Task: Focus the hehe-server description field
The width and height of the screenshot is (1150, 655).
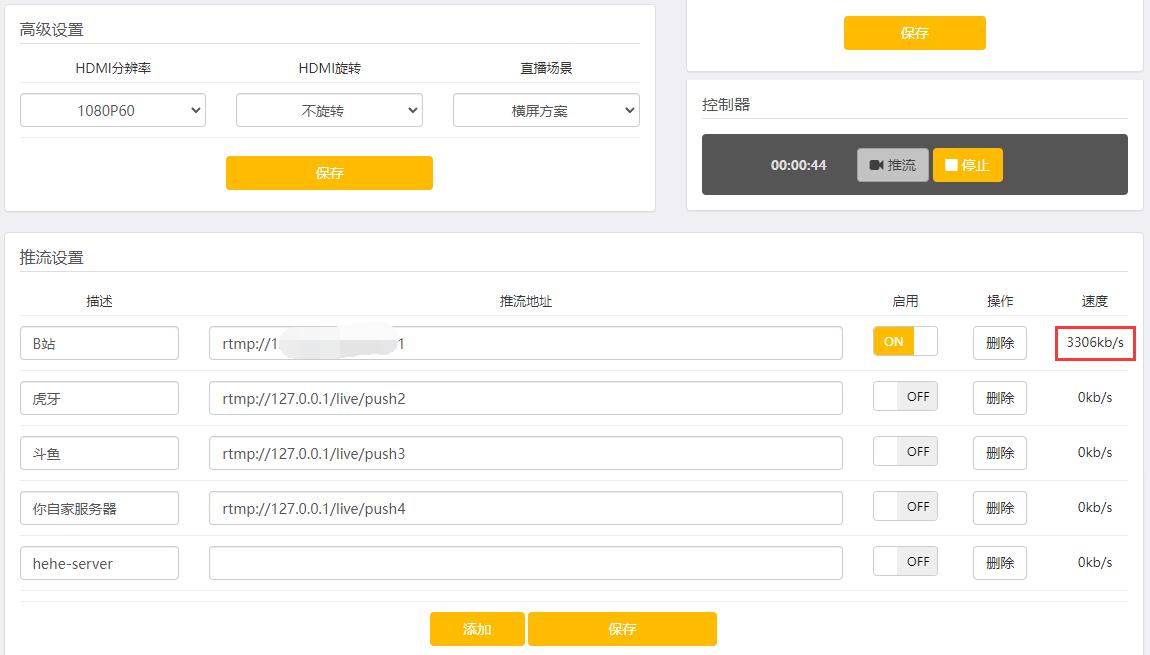Action: tap(100, 563)
